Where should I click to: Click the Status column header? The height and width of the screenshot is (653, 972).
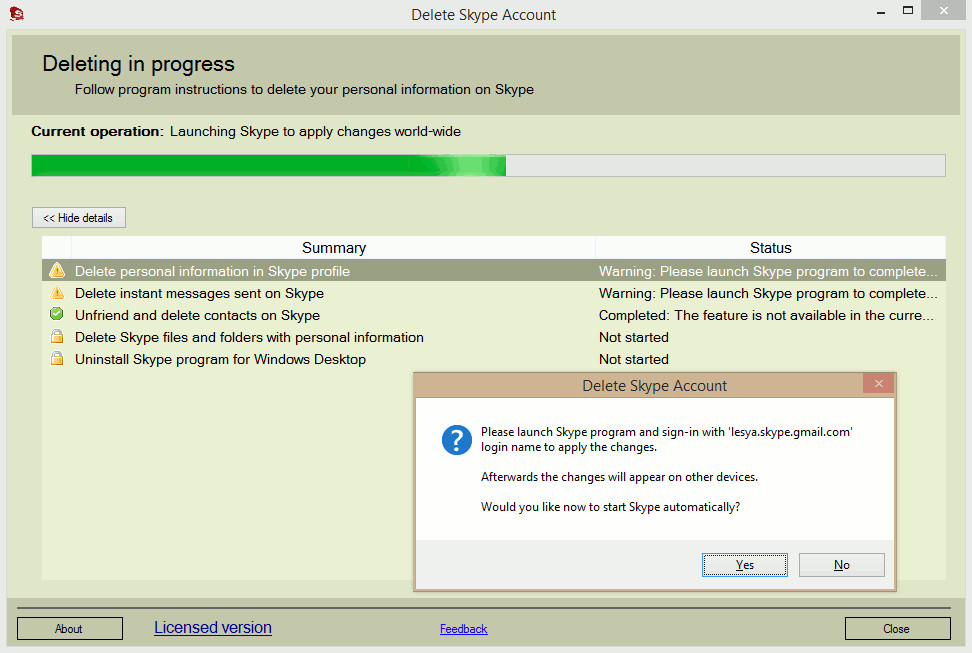(771, 247)
